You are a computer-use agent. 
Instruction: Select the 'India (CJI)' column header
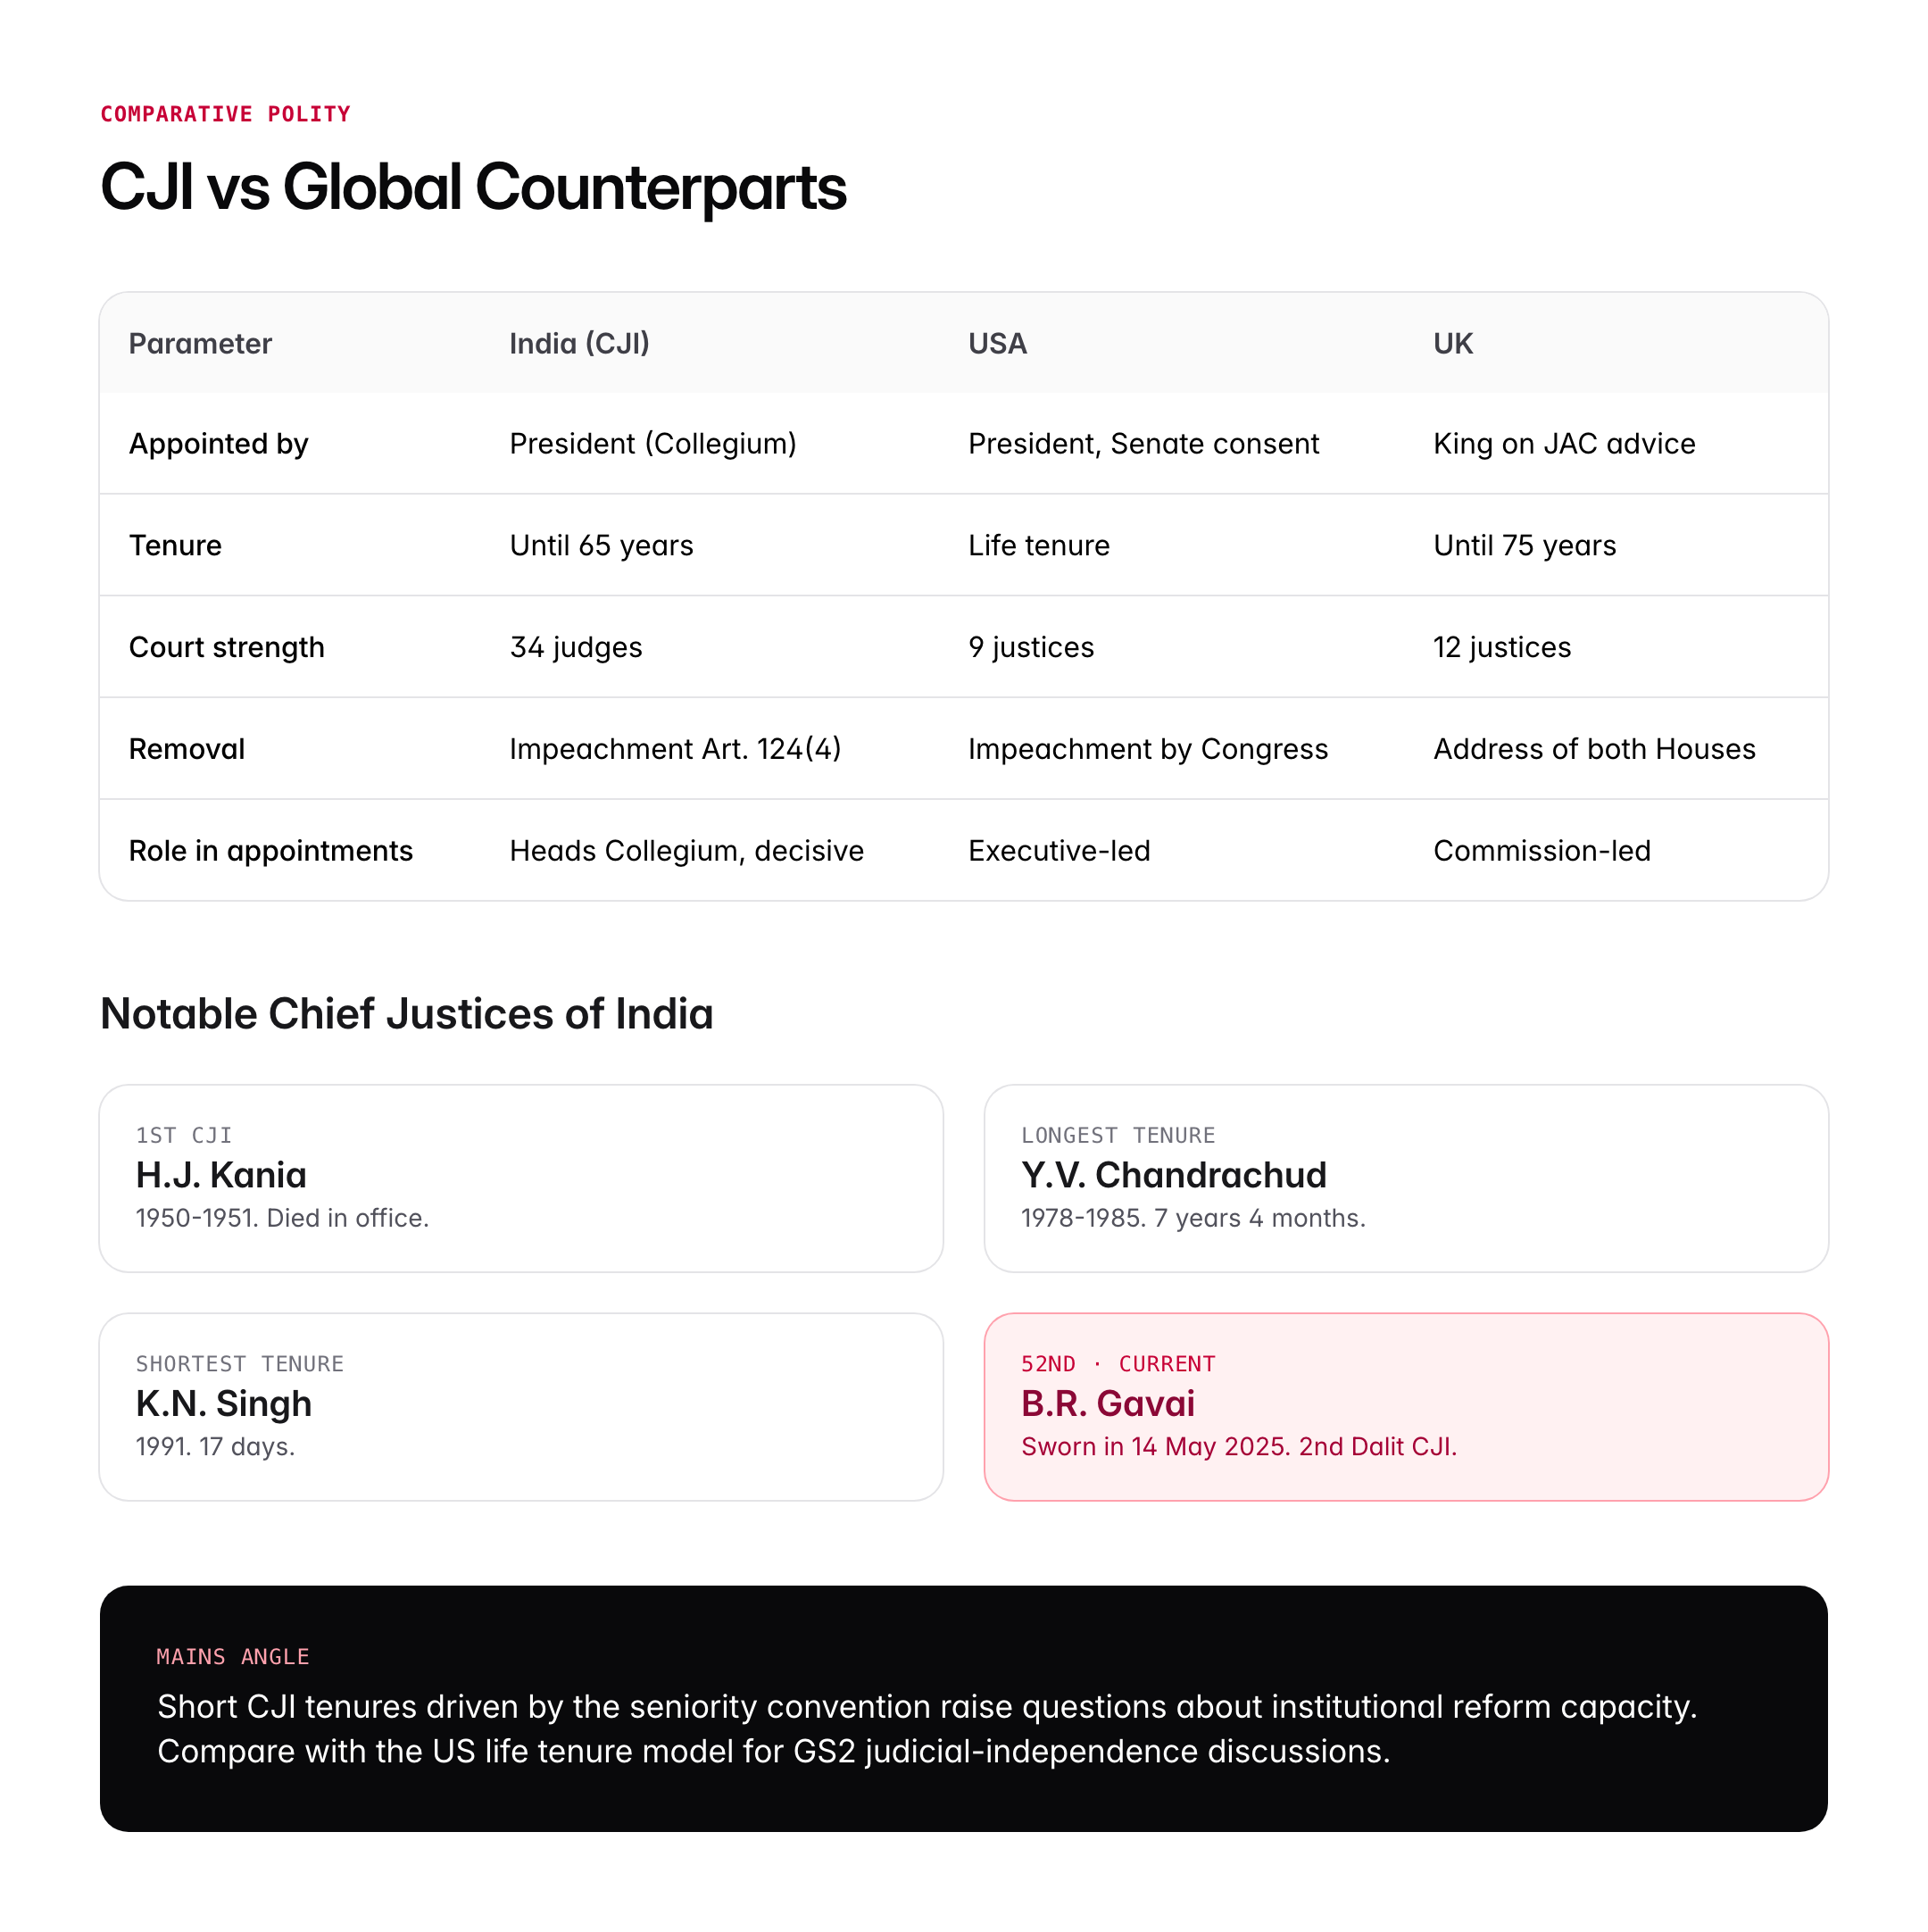coord(579,343)
